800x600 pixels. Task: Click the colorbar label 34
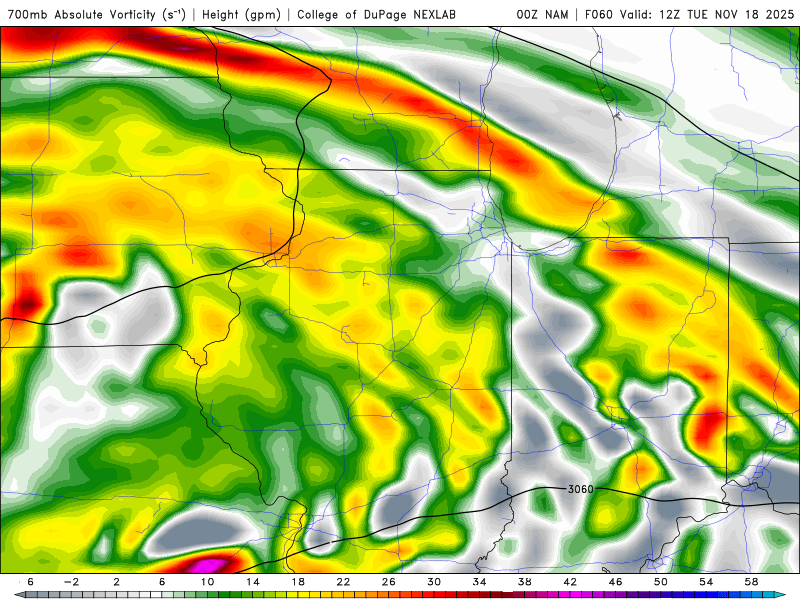(x=479, y=582)
